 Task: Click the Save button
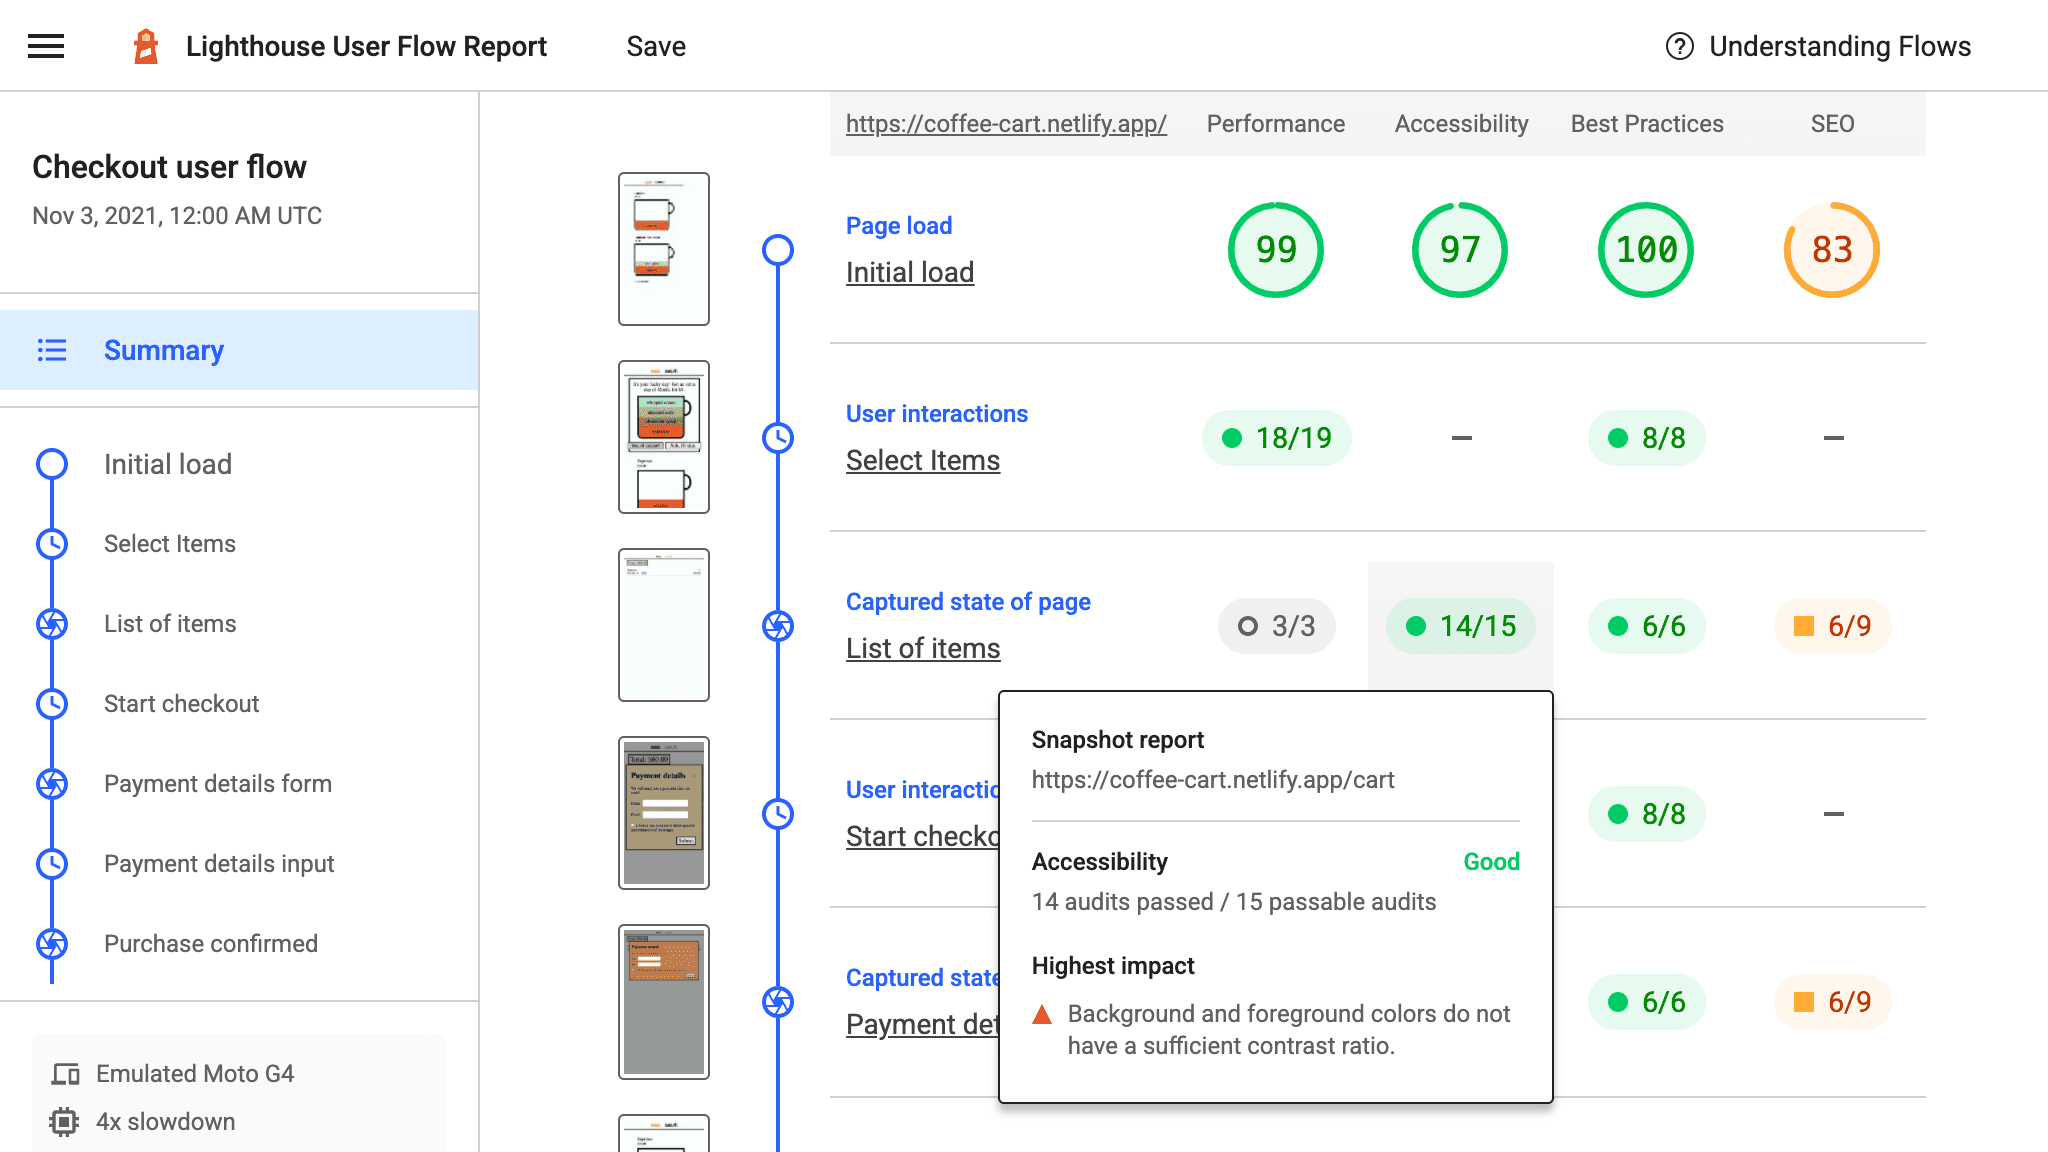coord(655,46)
